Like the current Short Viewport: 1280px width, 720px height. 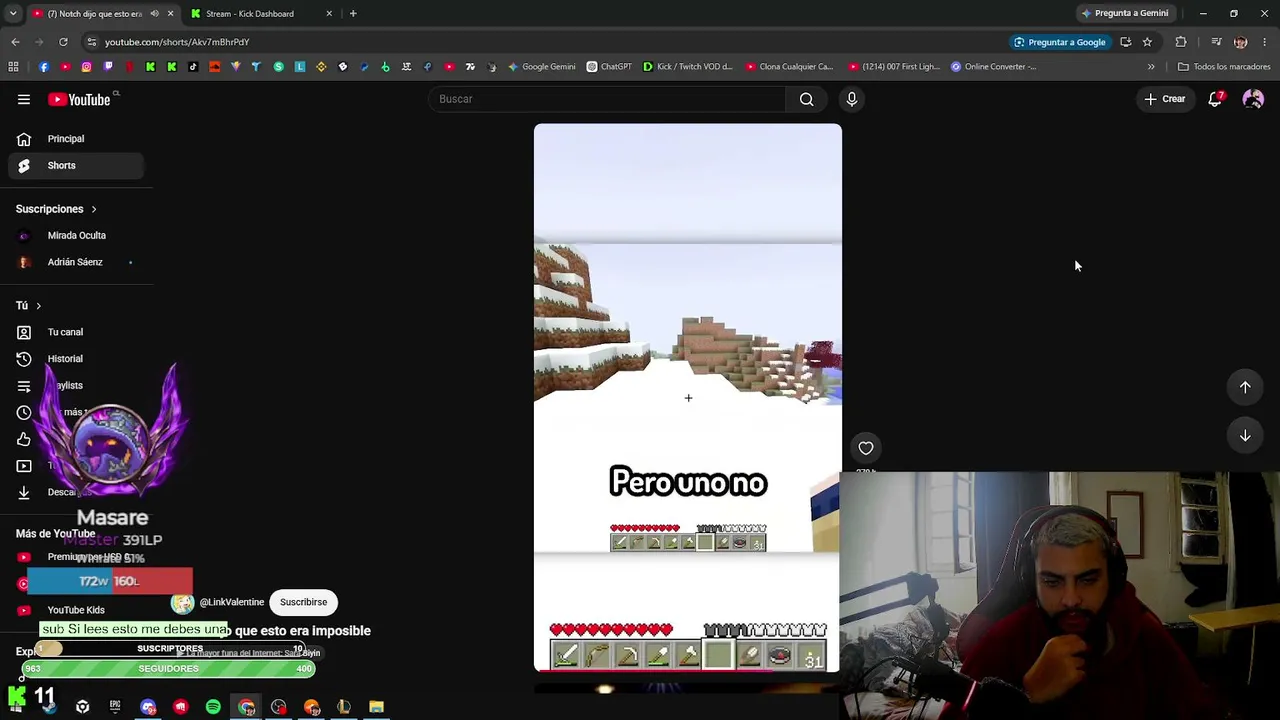coord(866,449)
